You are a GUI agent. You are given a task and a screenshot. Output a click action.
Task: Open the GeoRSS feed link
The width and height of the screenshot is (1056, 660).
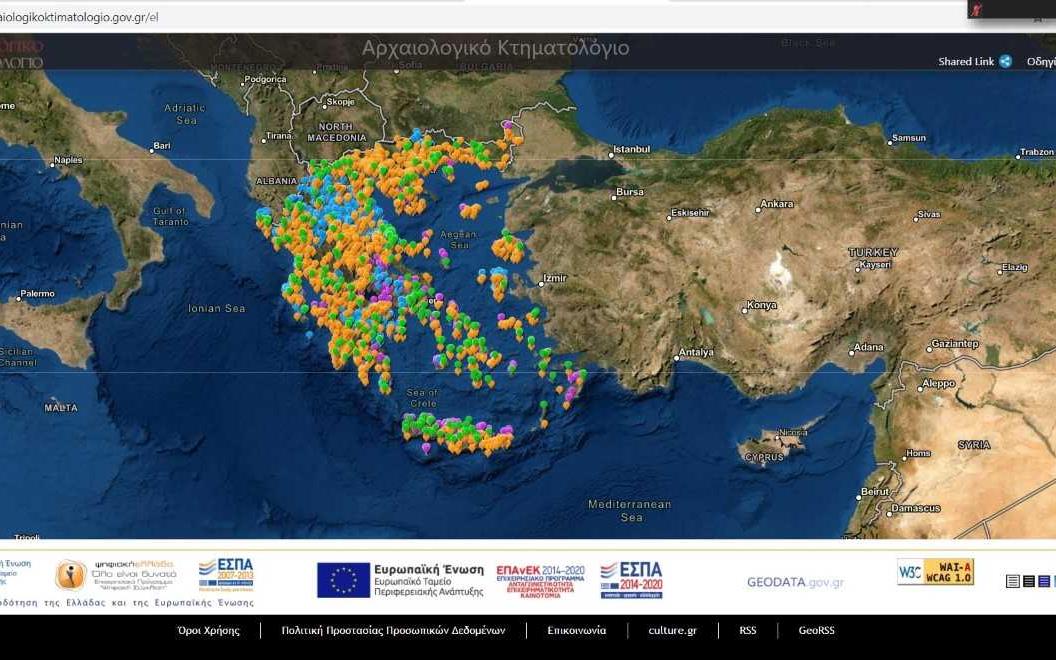coord(816,630)
